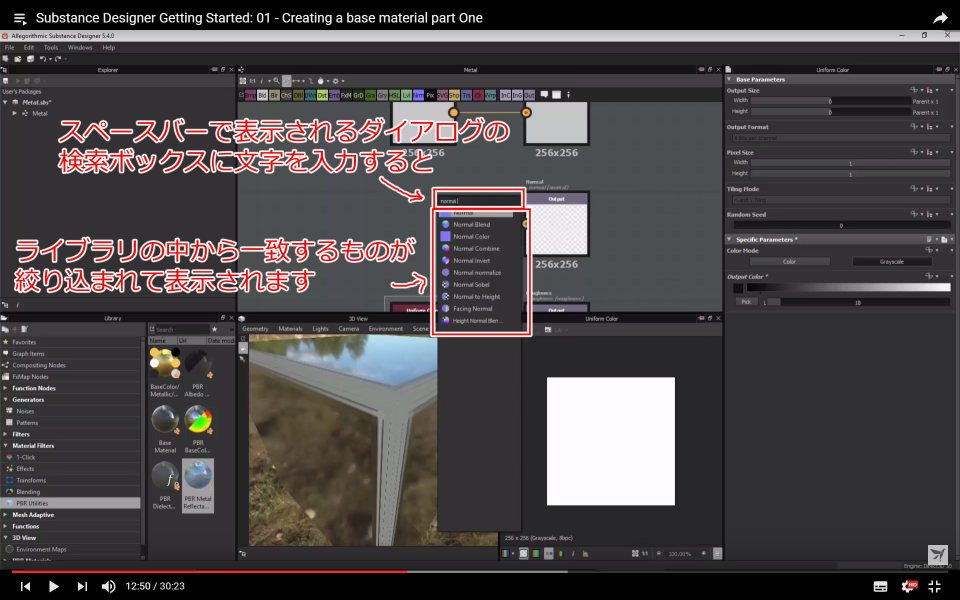The height and width of the screenshot is (600, 960).
Task: Open the Tools menu
Action: coord(51,47)
